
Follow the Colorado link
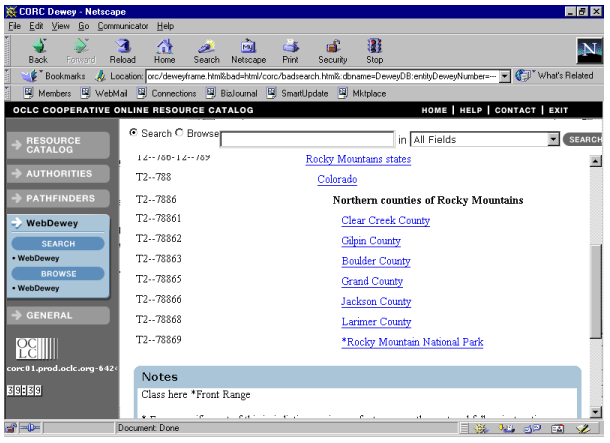pos(337,180)
